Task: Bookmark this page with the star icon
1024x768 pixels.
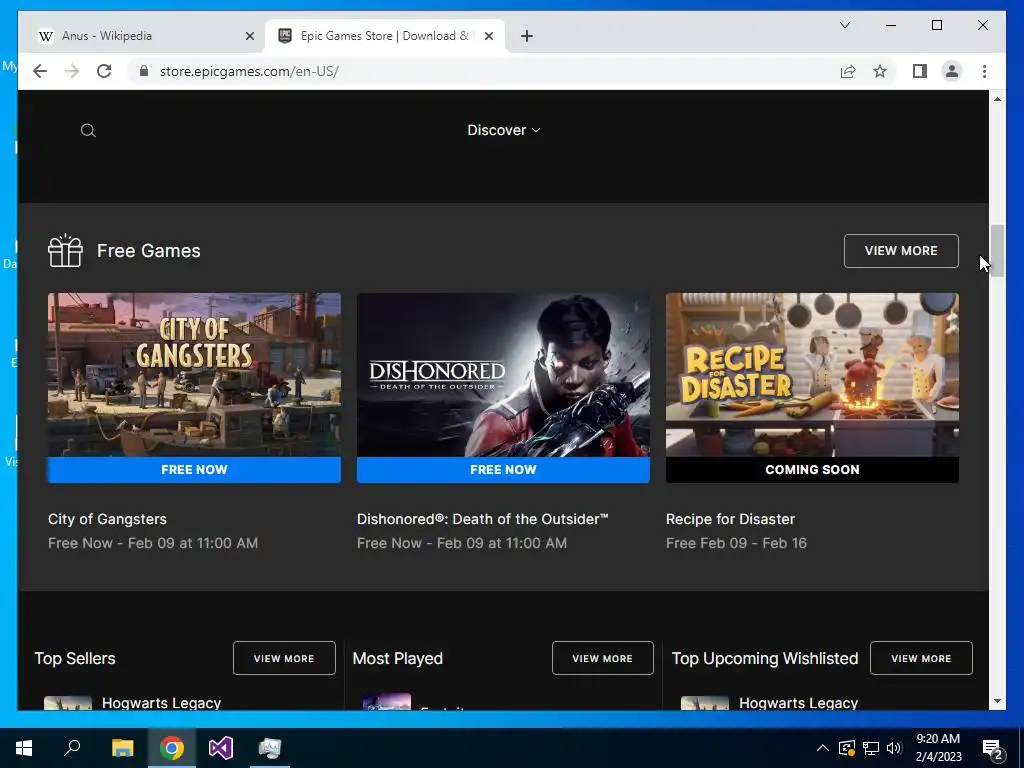Action: tap(880, 71)
